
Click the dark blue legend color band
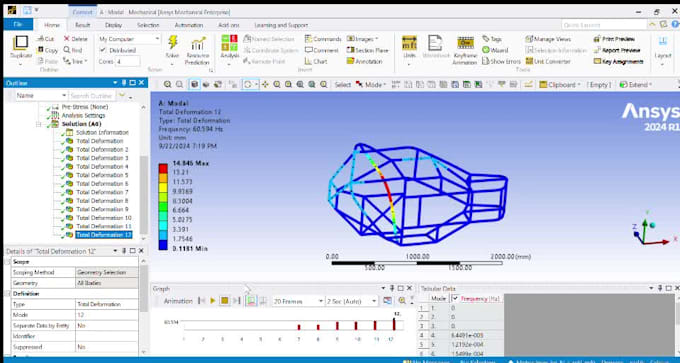click(163, 245)
